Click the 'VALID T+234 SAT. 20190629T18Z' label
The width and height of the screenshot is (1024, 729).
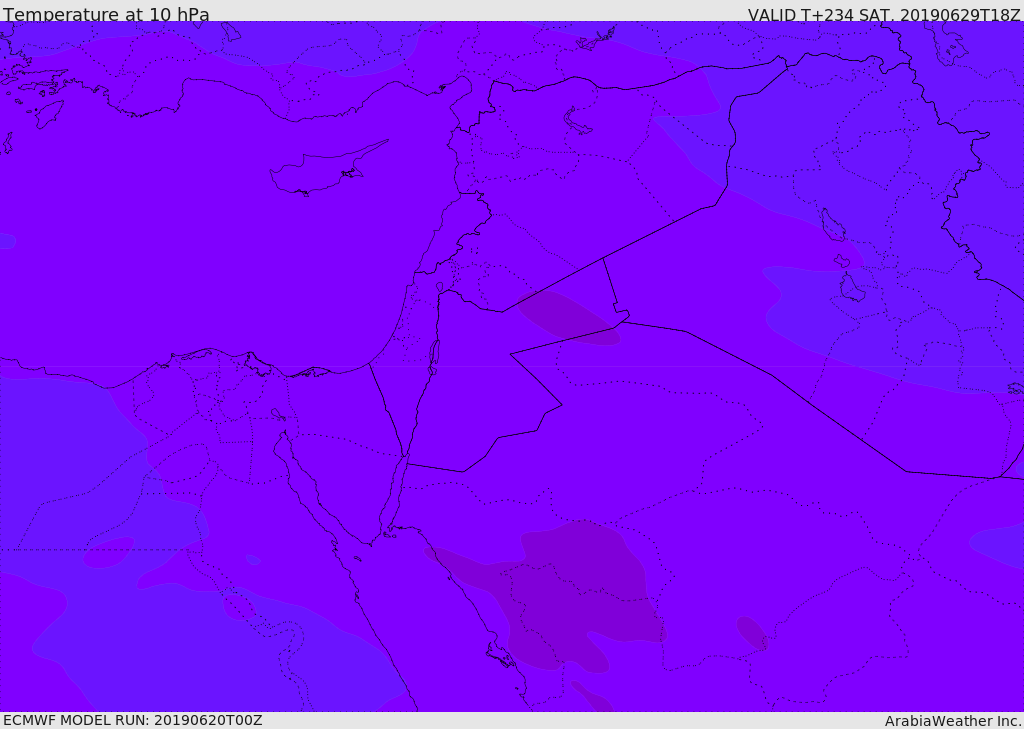coord(884,14)
